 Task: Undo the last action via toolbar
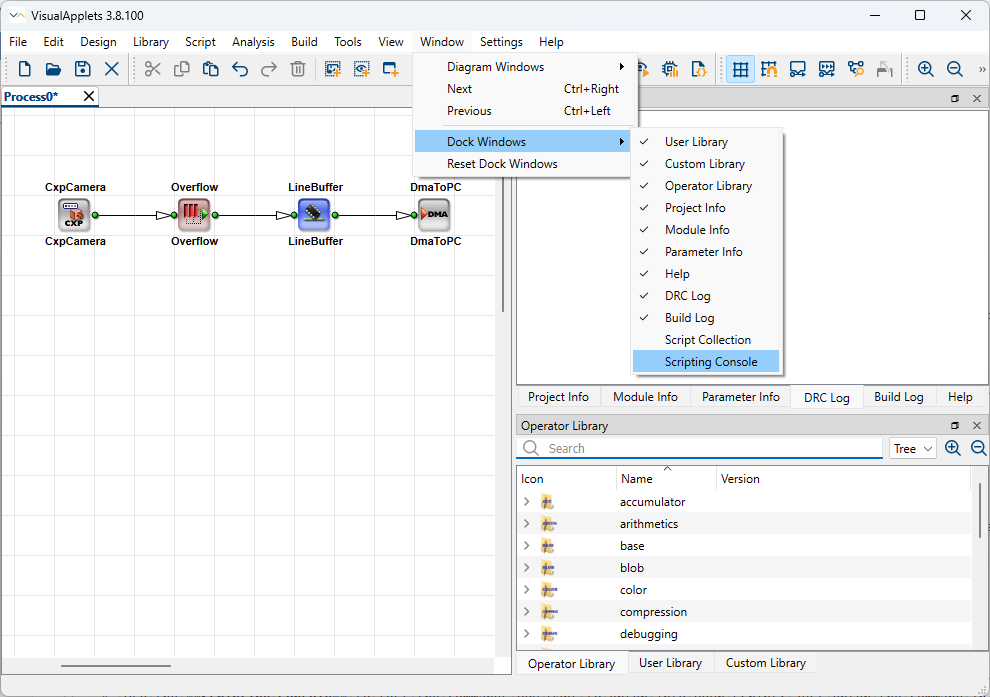point(240,69)
